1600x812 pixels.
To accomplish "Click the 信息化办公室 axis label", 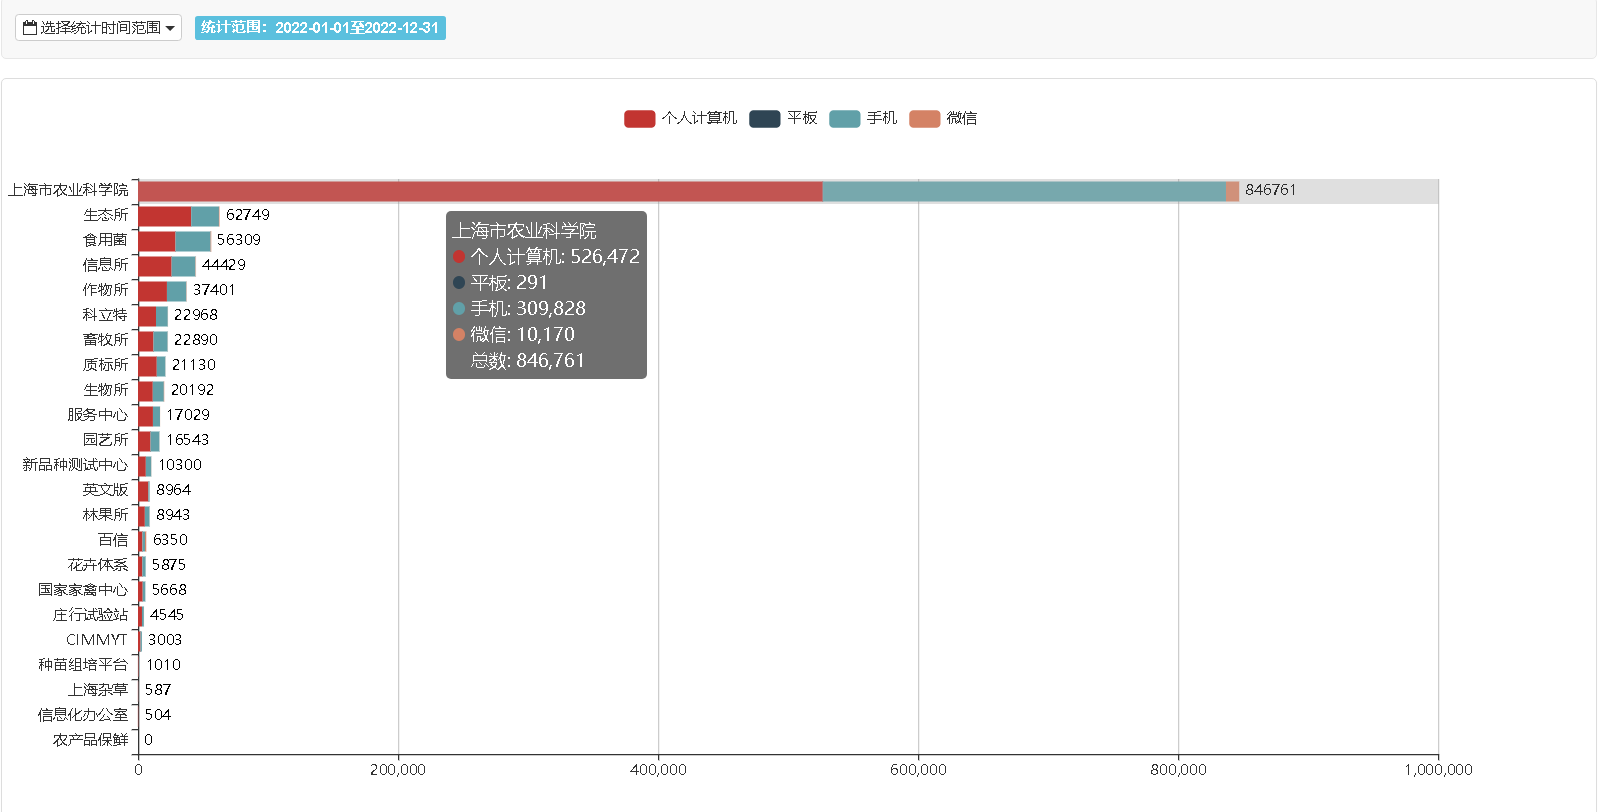I will pyautogui.click(x=83, y=715).
